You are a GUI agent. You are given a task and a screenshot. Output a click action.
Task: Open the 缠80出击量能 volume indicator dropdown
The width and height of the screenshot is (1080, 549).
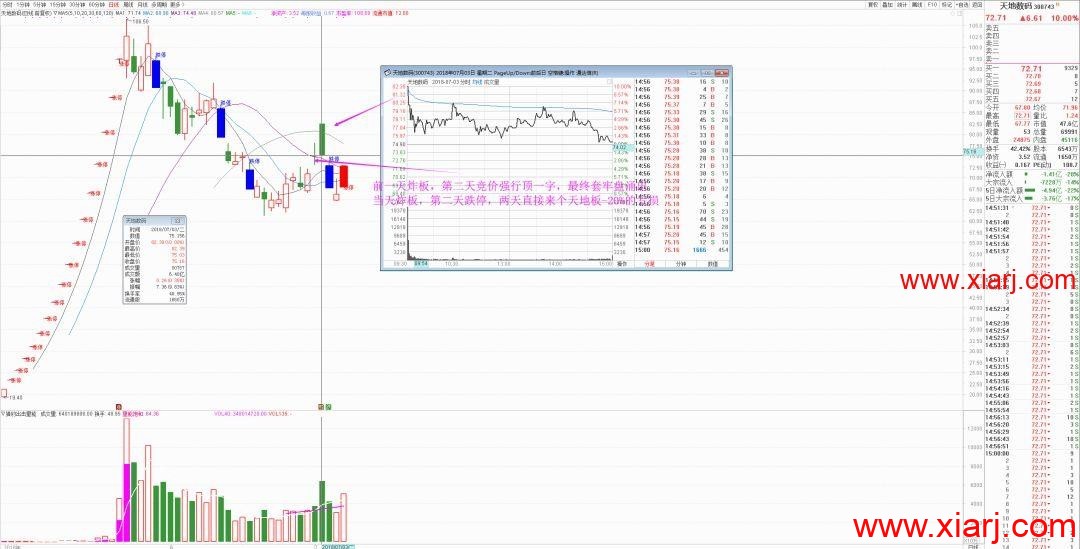pyautogui.click(x=19, y=414)
